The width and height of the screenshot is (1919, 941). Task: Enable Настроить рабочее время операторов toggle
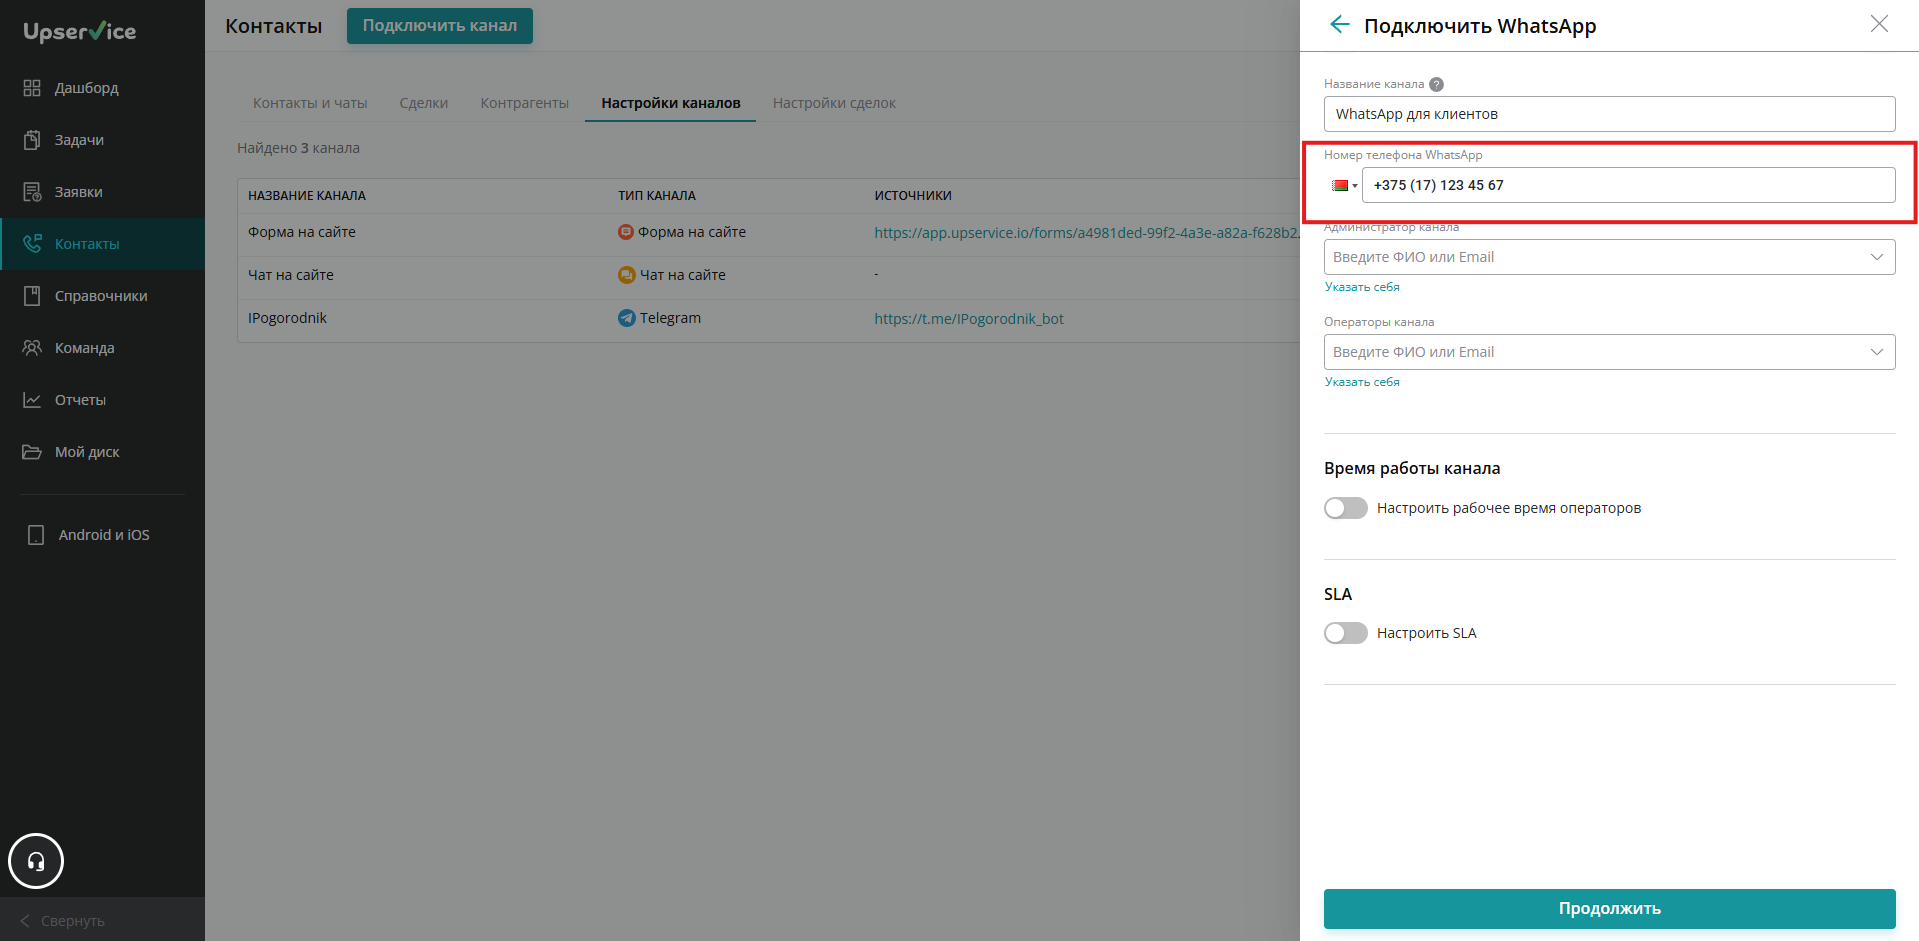[x=1345, y=508]
